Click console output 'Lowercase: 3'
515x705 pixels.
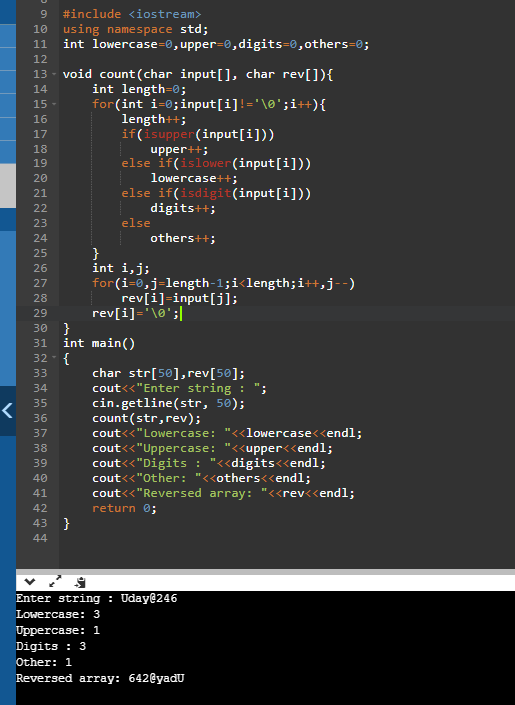58,614
